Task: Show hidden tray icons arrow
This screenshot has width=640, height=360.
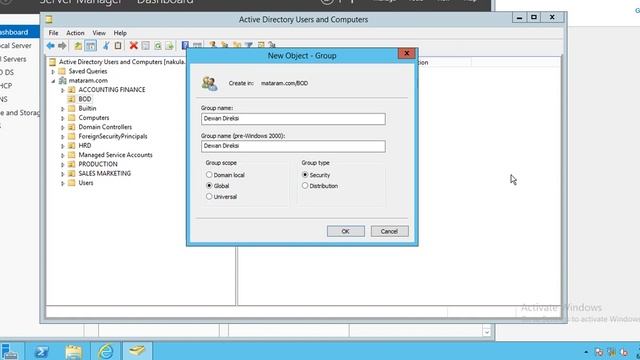Action: (586, 352)
